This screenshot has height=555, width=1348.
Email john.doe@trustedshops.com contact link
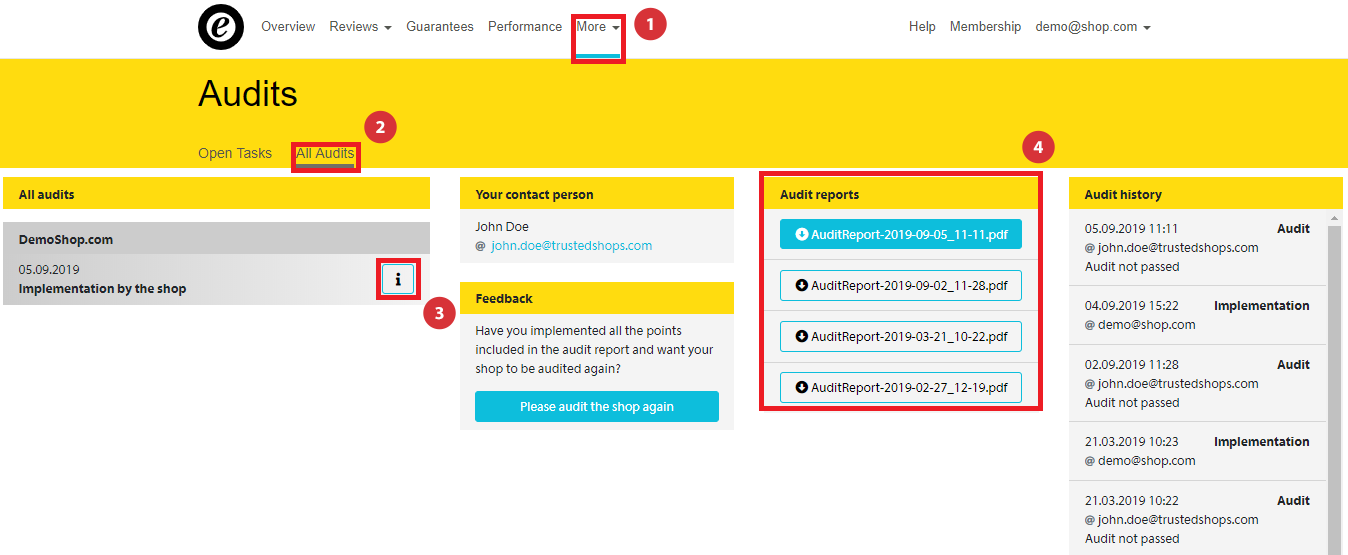click(x=571, y=246)
